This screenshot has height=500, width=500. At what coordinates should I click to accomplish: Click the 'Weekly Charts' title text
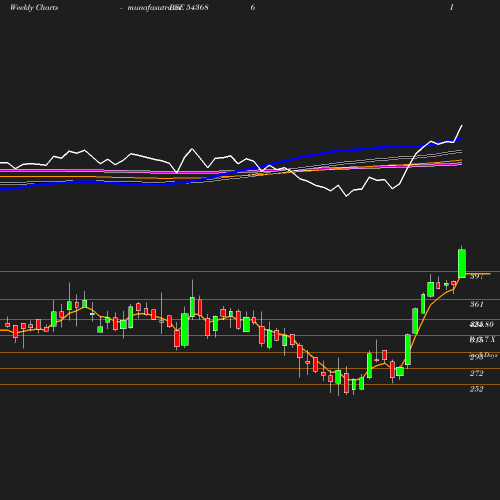click(x=34, y=8)
